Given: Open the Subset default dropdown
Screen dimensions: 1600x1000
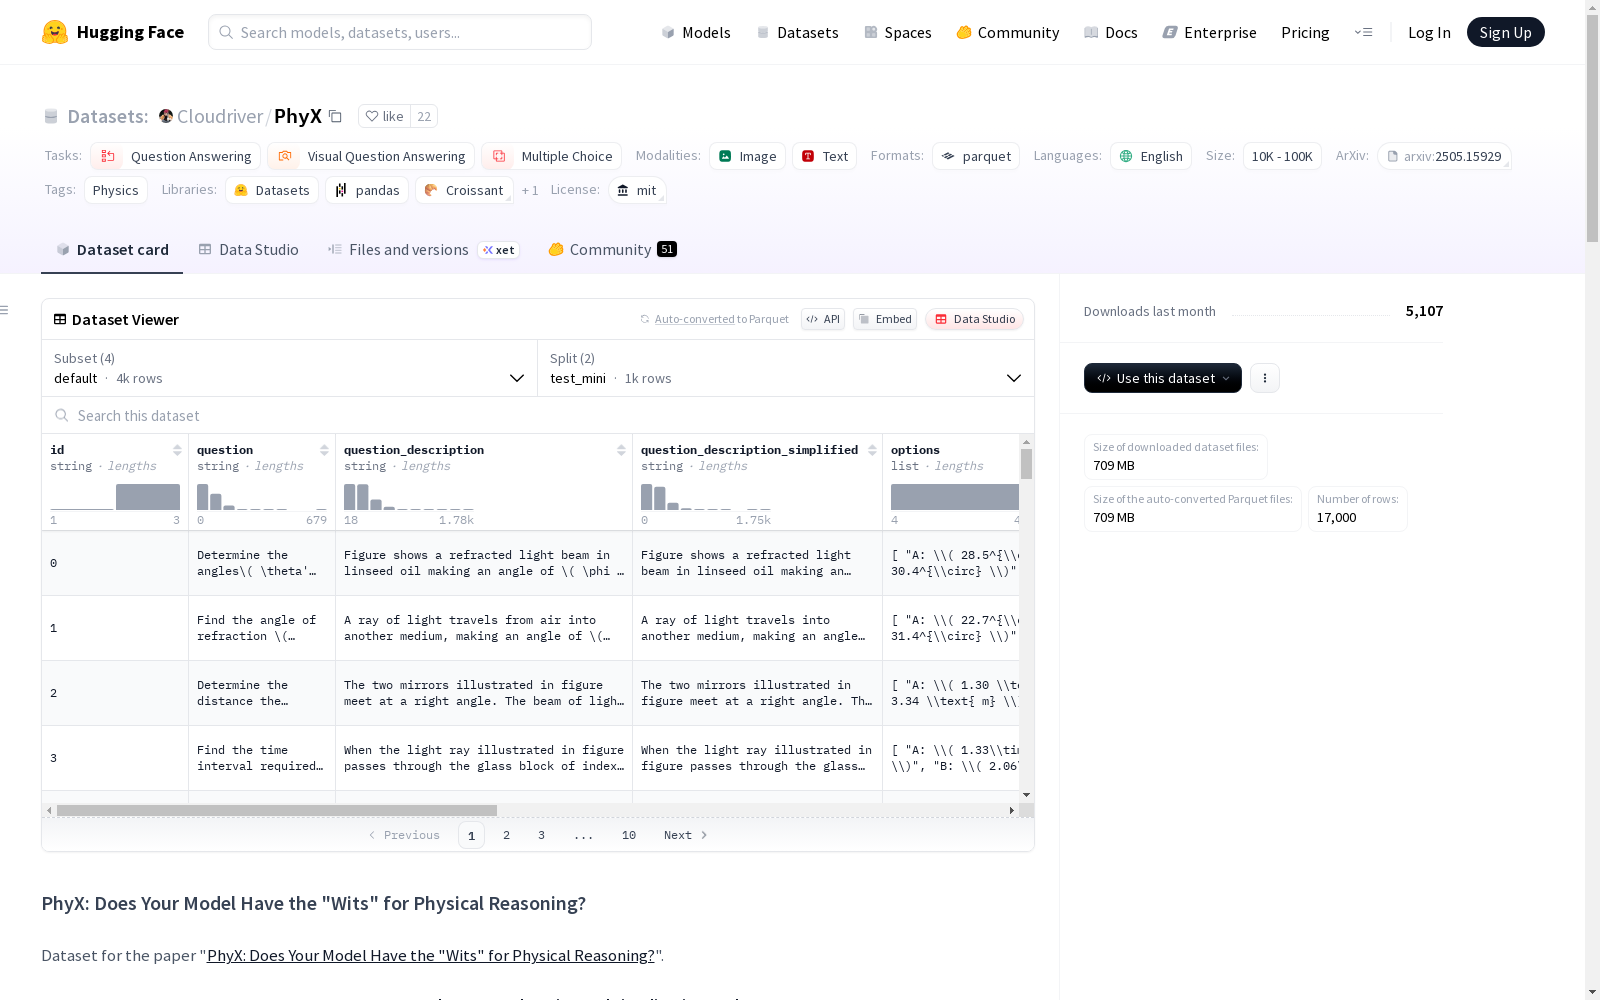Looking at the screenshot, I should click(x=290, y=368).
